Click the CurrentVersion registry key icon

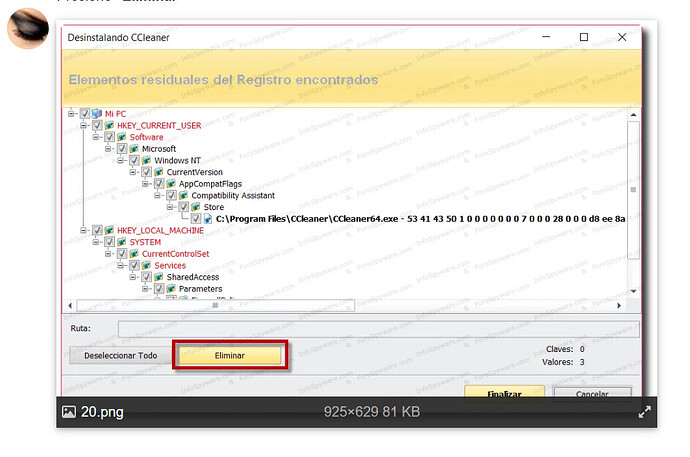(158, 172)
